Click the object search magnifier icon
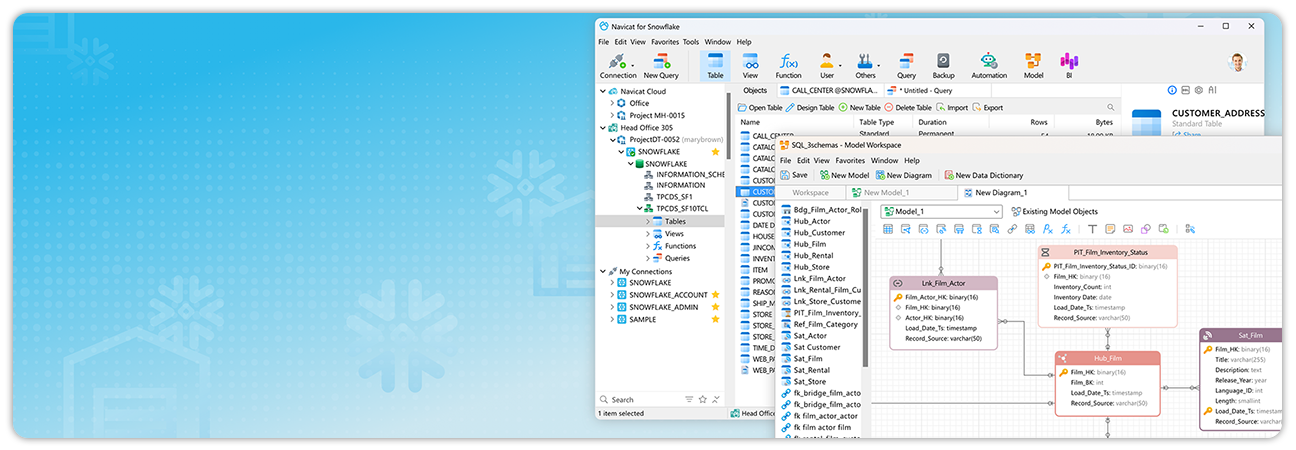 [1110, 107]
